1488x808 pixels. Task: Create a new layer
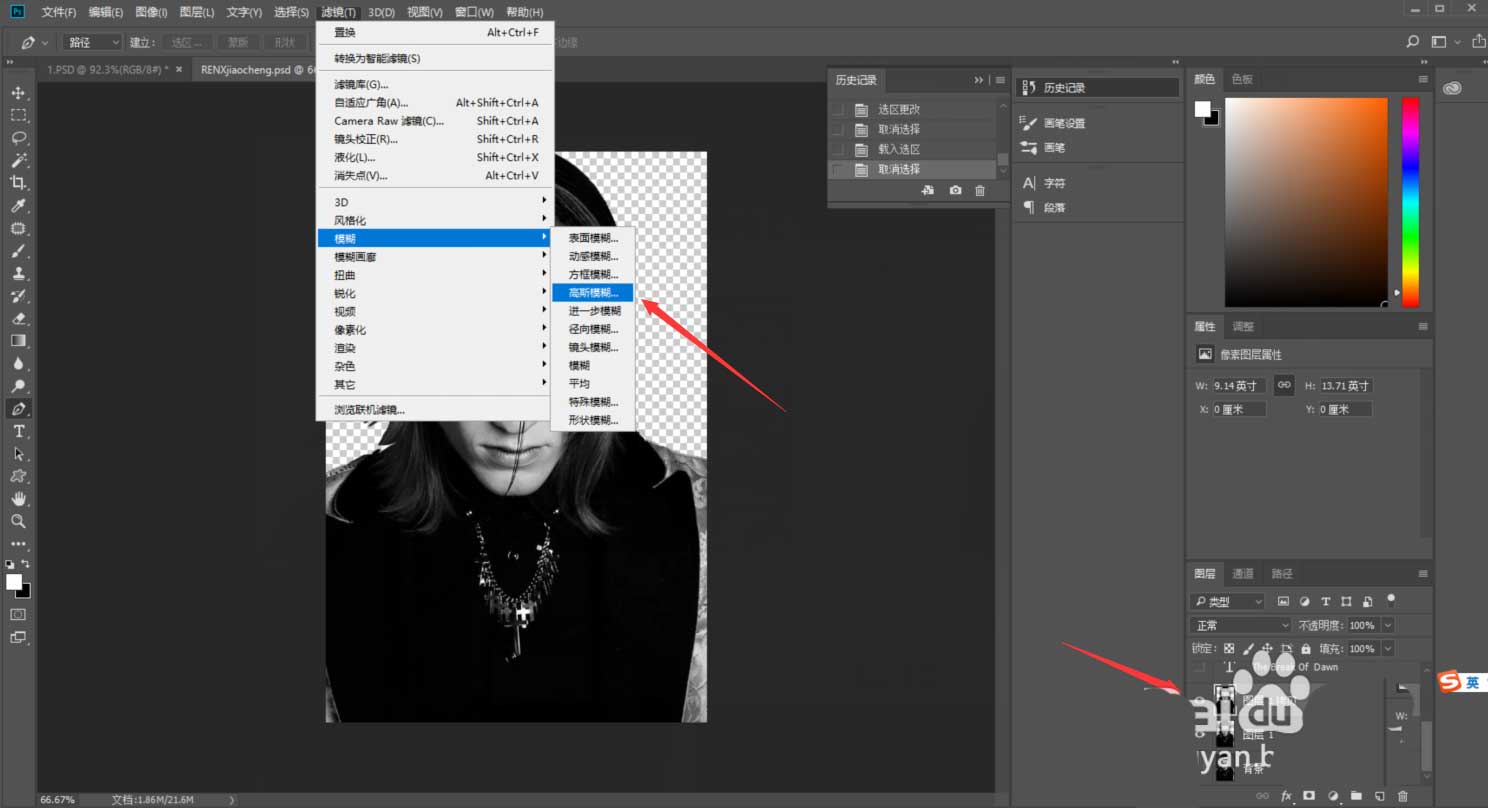pyautogui.click(x=1379, y=796)
